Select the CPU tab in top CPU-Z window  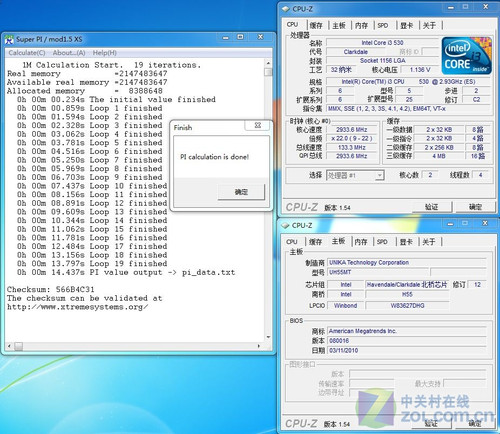292,25
